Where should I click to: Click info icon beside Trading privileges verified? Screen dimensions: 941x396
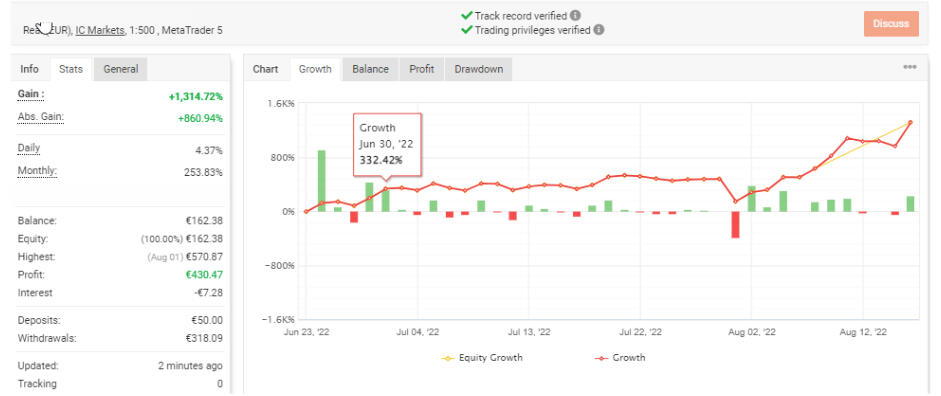(599, 29)
